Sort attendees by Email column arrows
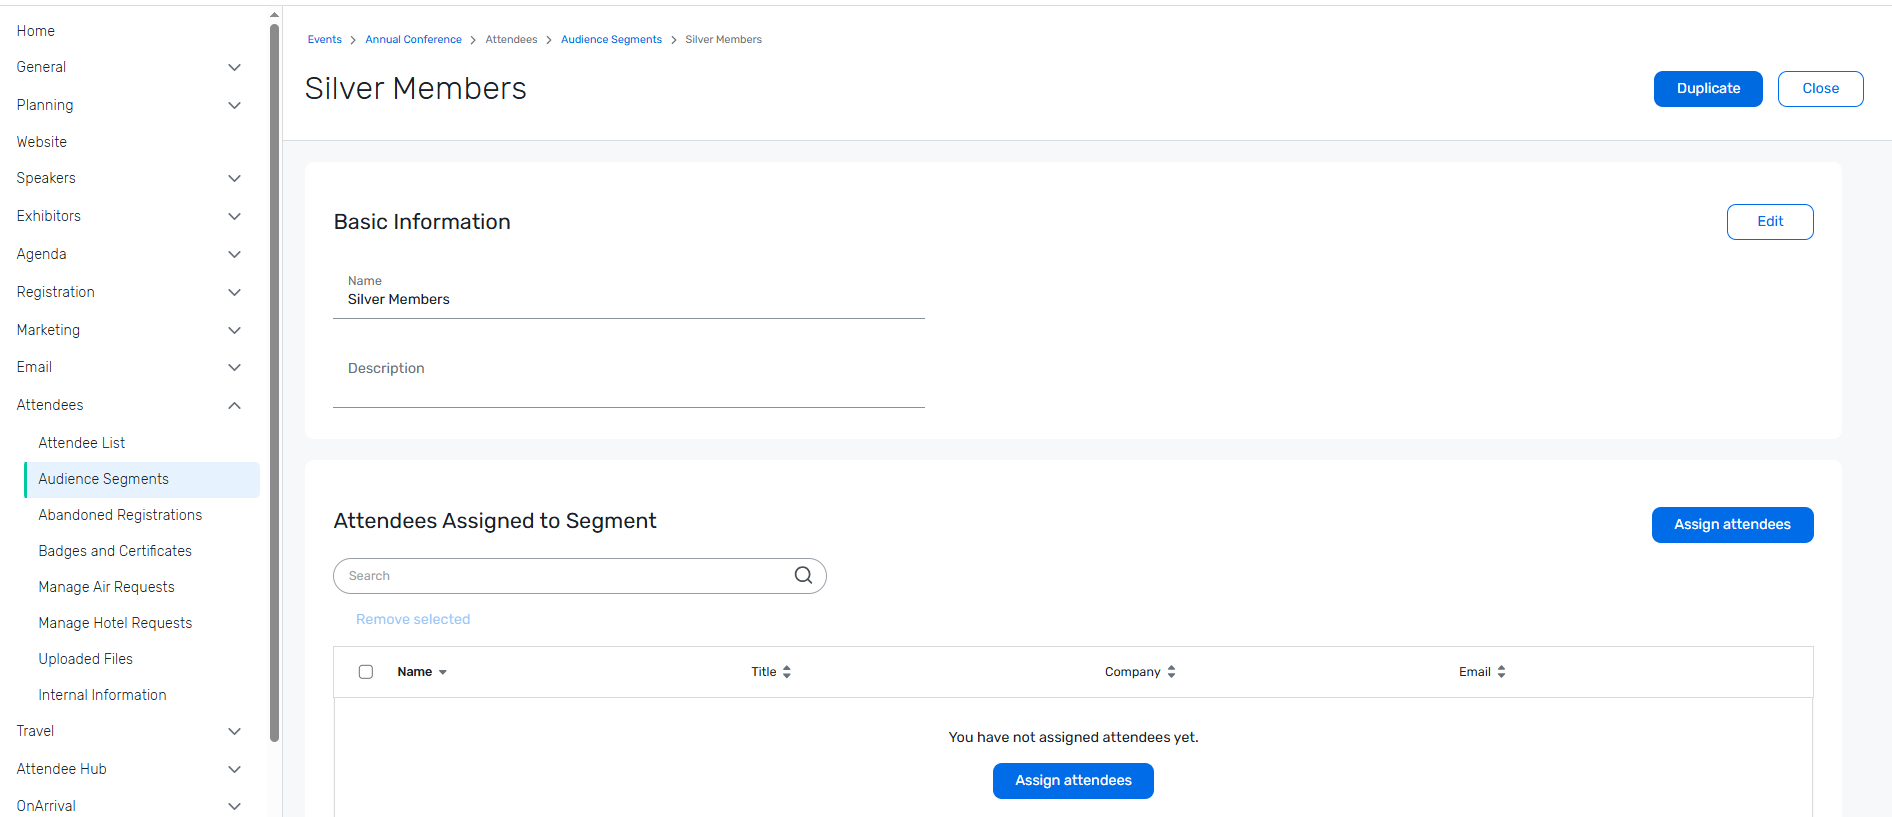 point(1501,672)
